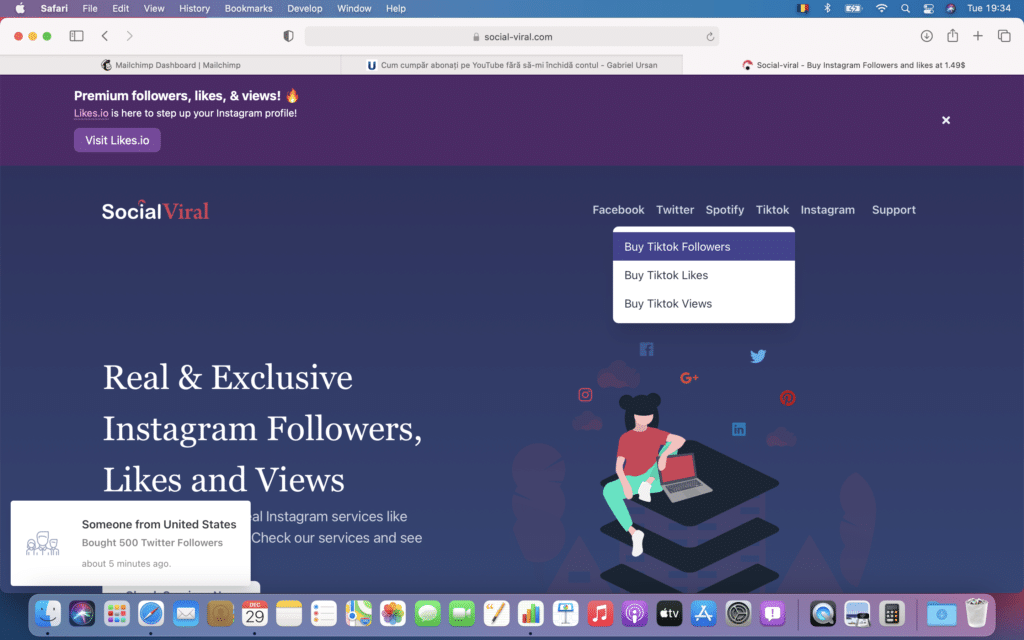Toggle the Safari sidebar icon
The image size is (1024, 640).
(76, 36)
